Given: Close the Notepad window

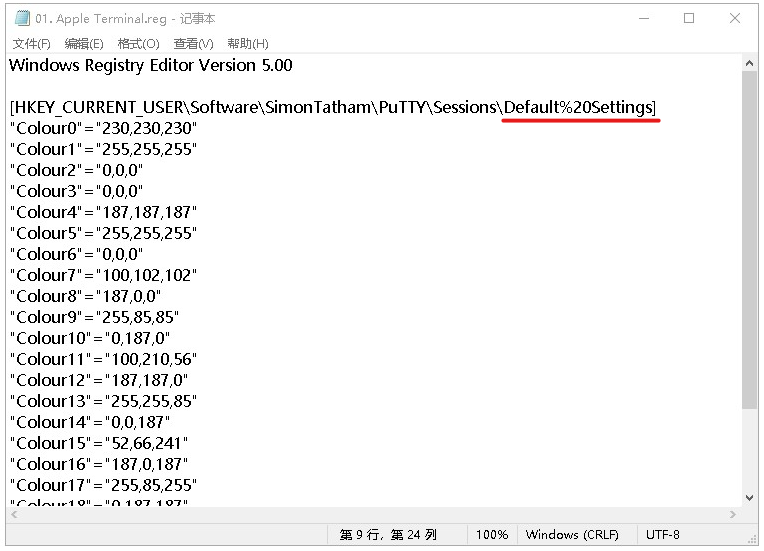Looking at the screenshot, I should 735,19.
